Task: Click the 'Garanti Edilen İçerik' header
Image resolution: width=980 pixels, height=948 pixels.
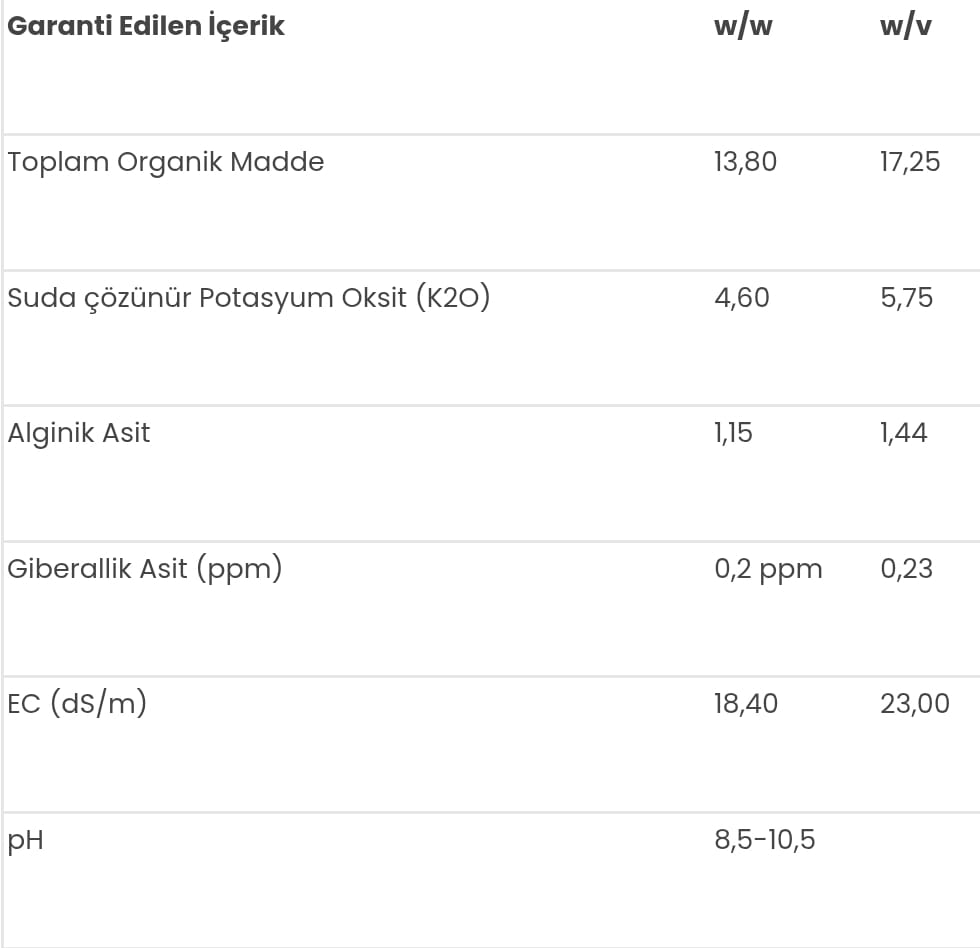Action: click(146, 26)
